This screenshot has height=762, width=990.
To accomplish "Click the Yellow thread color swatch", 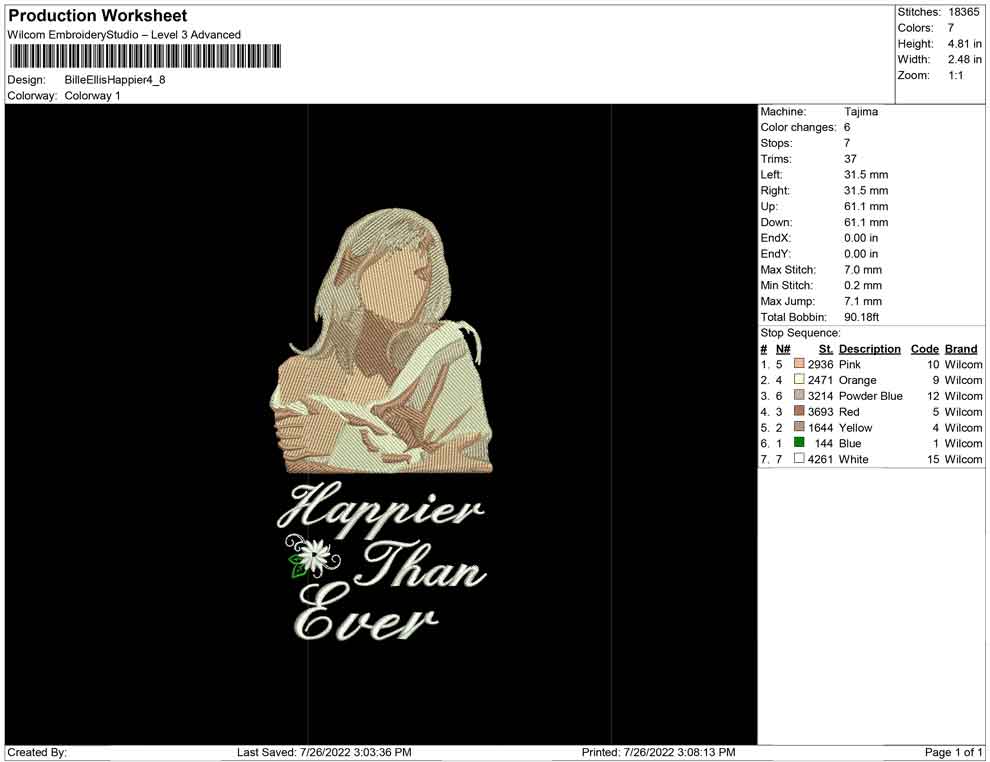I will [x=799, y=428].
